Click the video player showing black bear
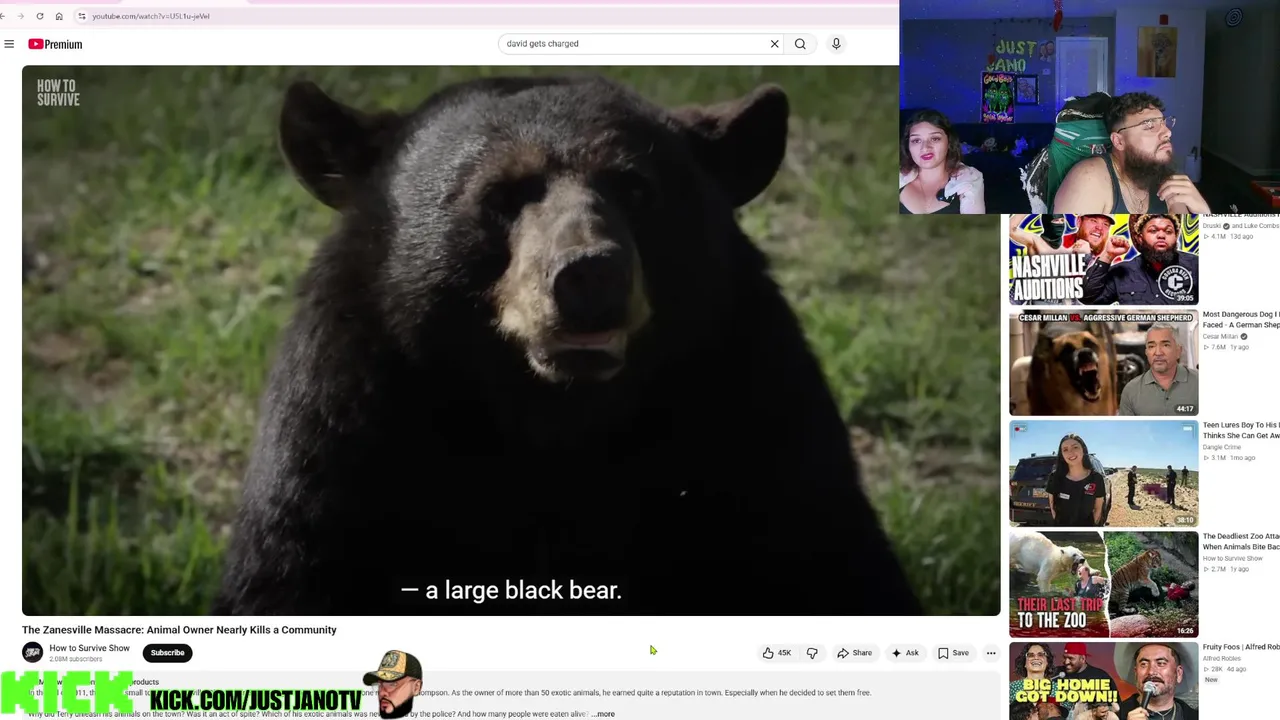This screenshot has width=1280, height=720. [x=511, y=340]
